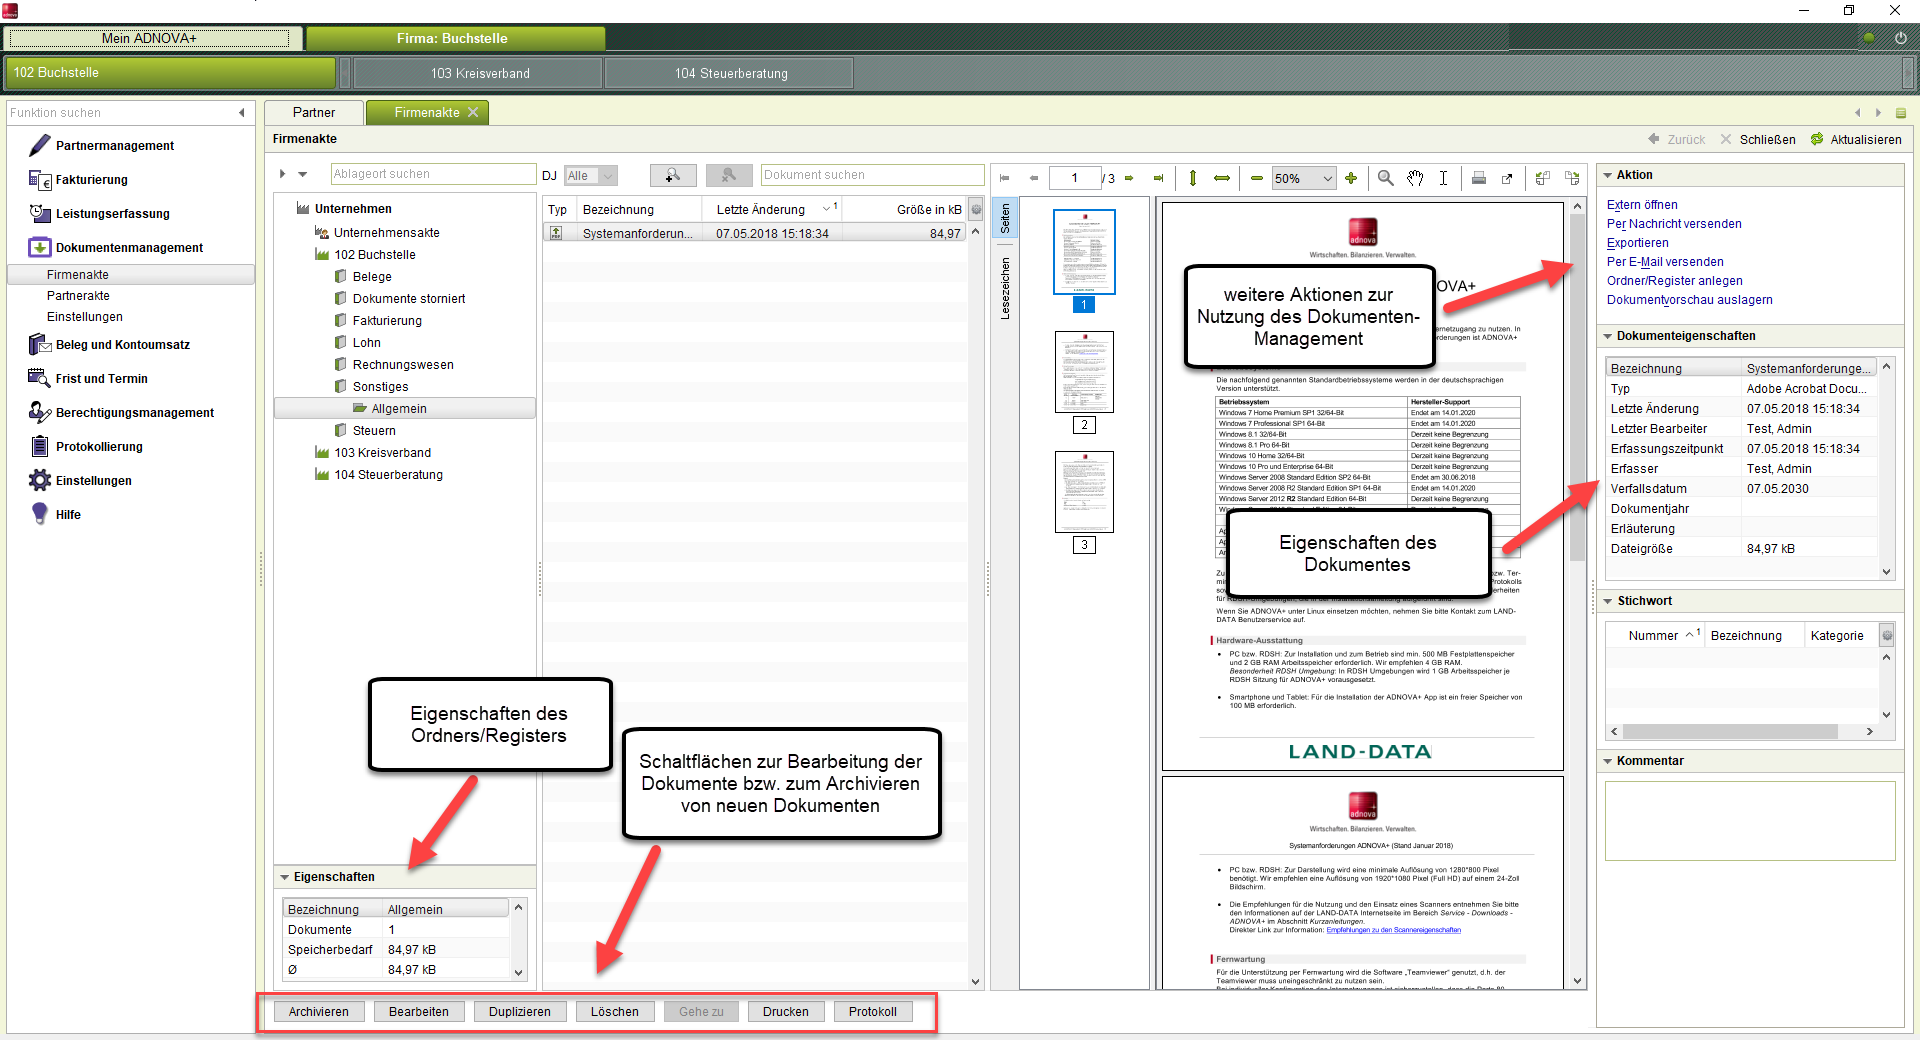Screen dimensions: 1920x1040
Task: Jump to the last preview page
Action: [x=1158, y=178]
